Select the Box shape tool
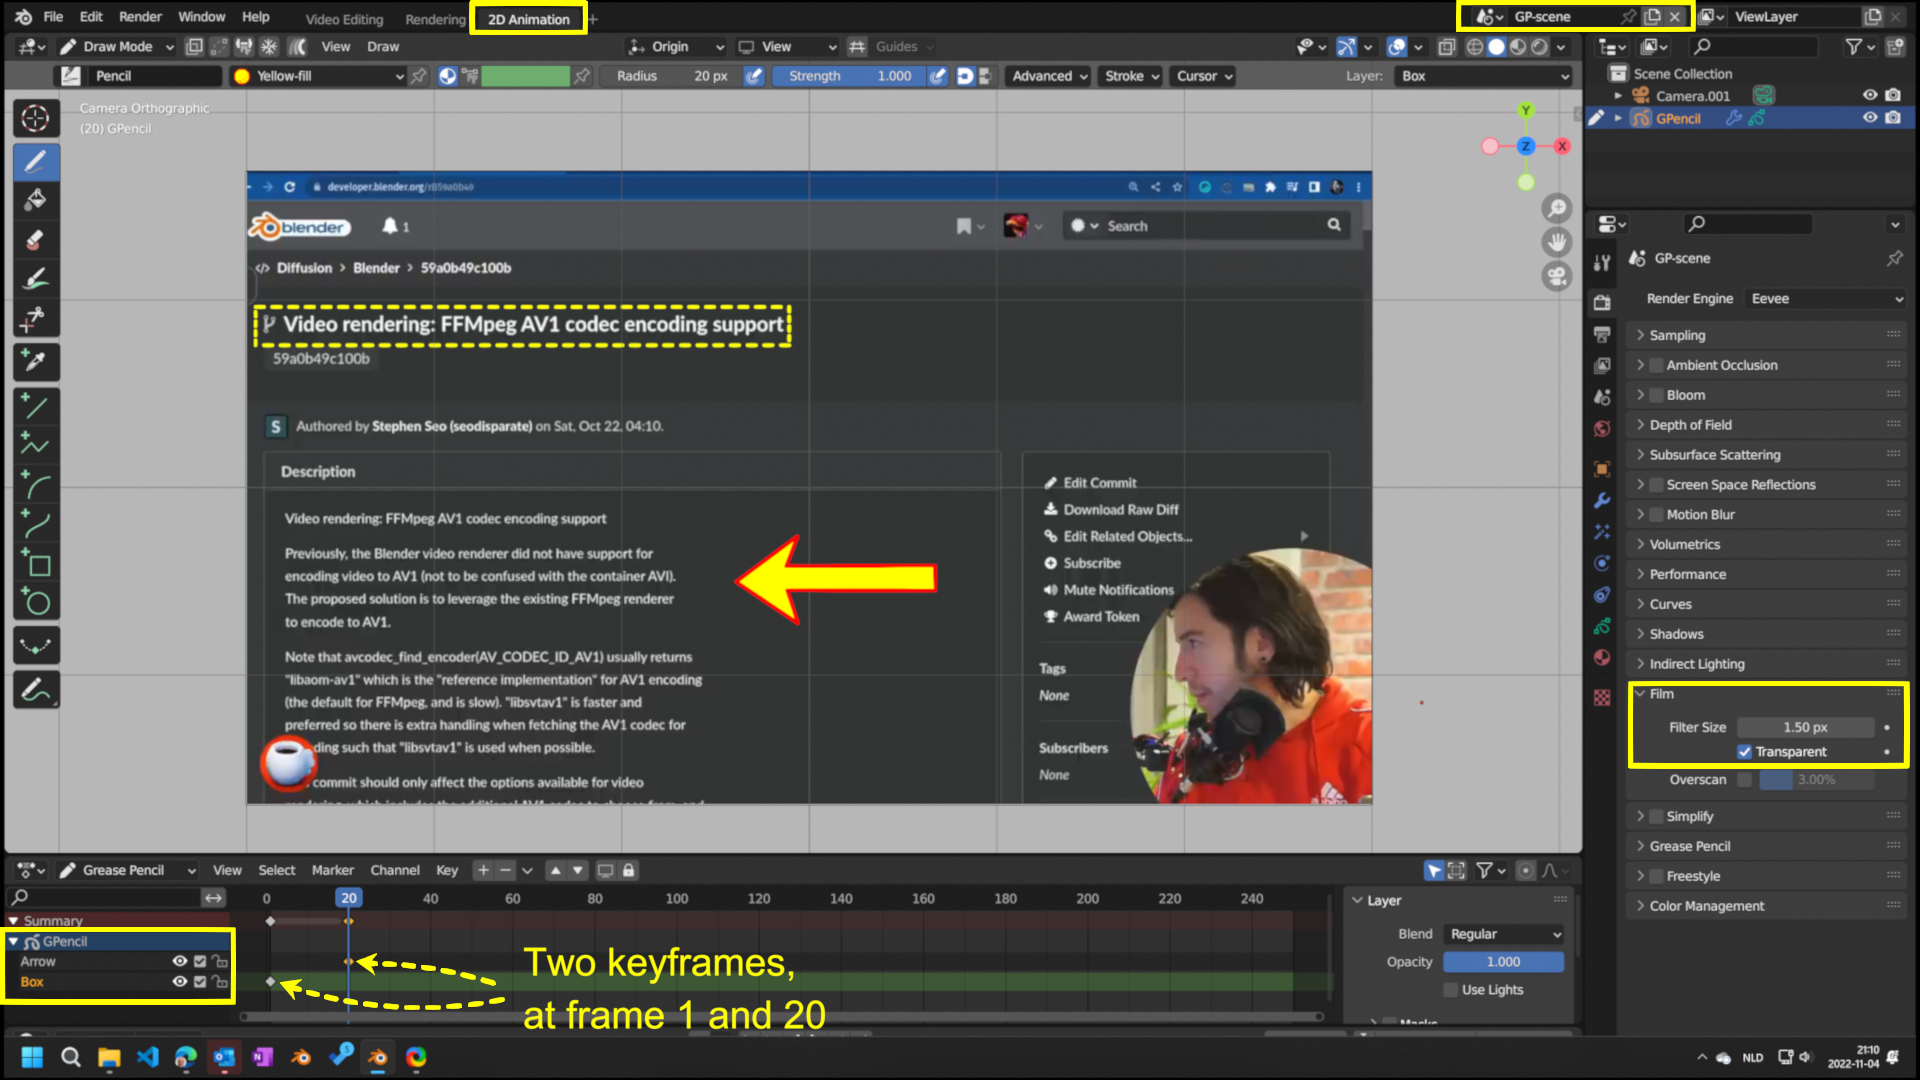This screenshot has width=1920, height=1080. (x=36, y=564)
